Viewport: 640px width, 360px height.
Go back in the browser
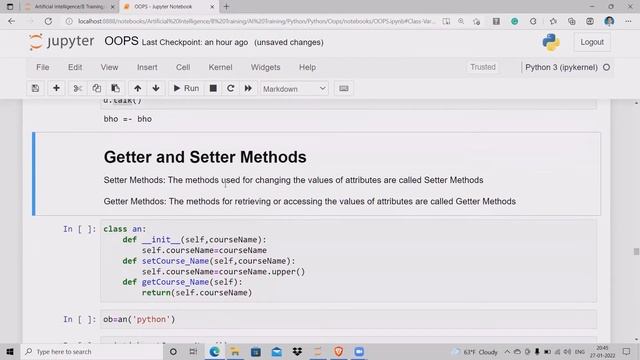(11, 21)
